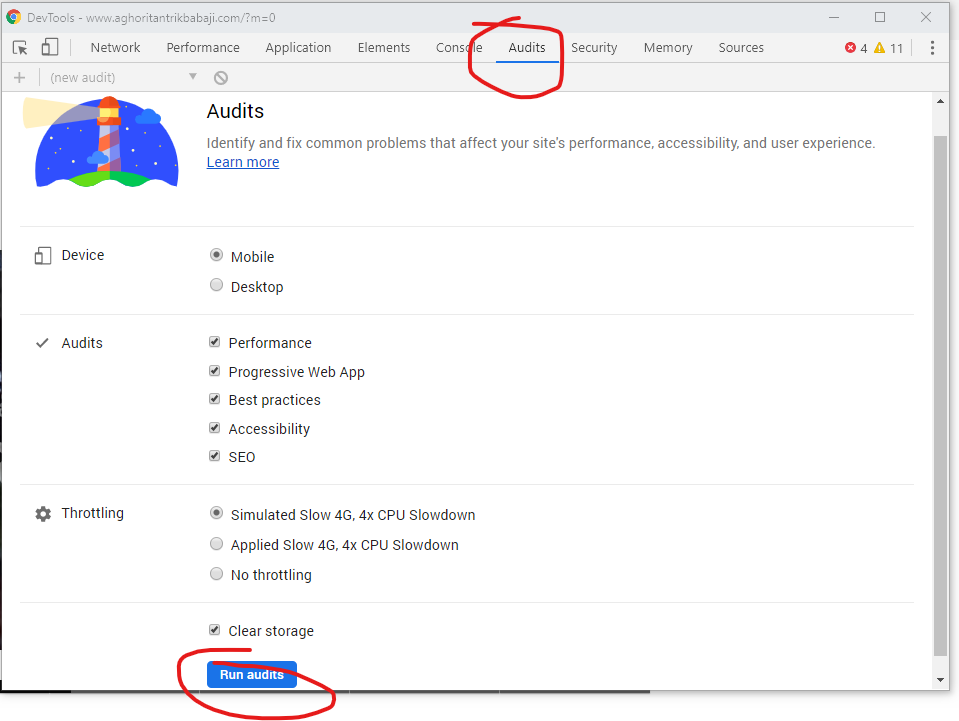Uncheck the SEO audit checkbox

[214, 456]
